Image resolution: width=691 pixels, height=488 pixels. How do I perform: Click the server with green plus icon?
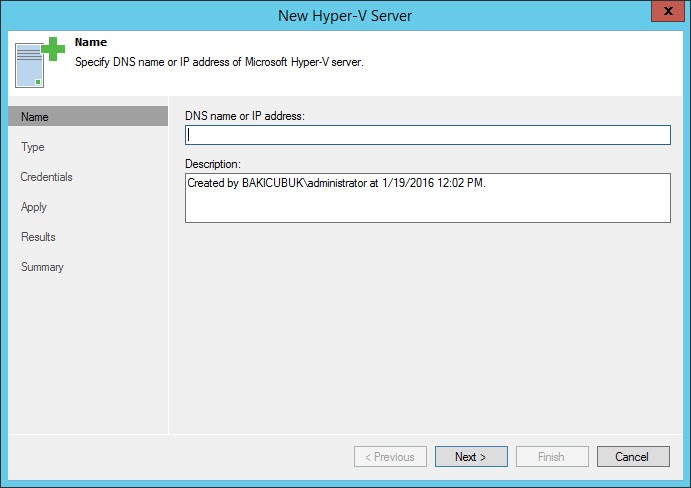coord(39,62)
